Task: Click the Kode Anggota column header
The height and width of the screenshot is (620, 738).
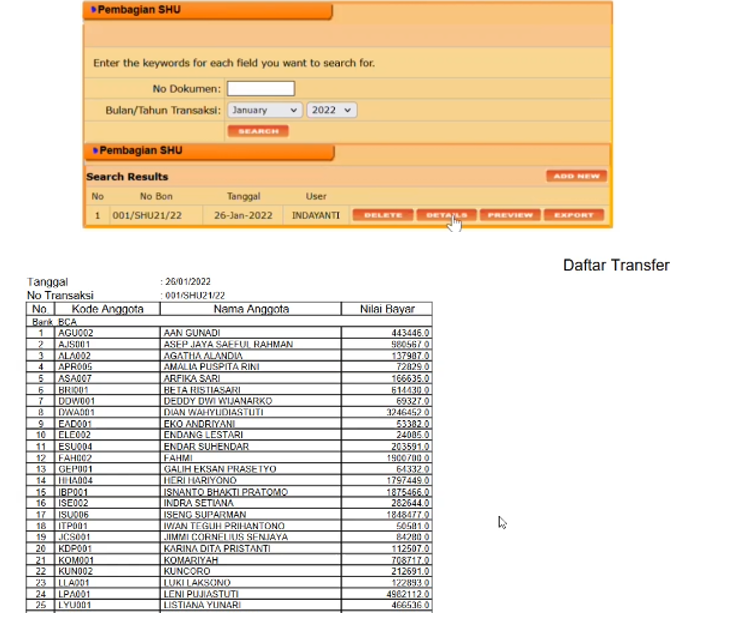Action: (x=107, y=309)
